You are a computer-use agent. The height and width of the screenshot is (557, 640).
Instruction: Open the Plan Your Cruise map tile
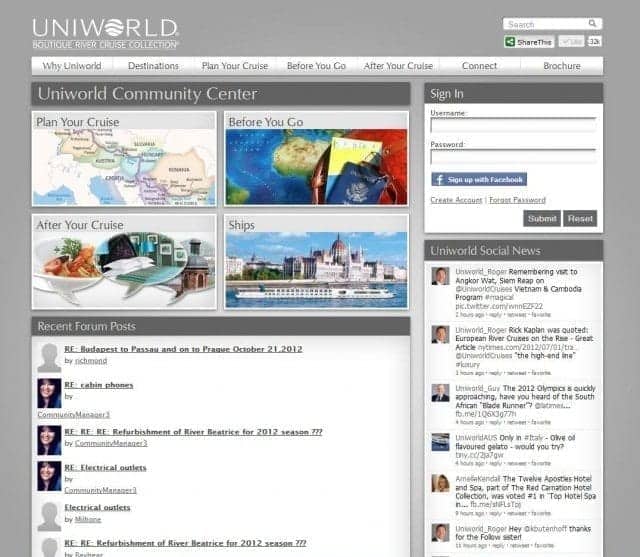coord(124,159)
